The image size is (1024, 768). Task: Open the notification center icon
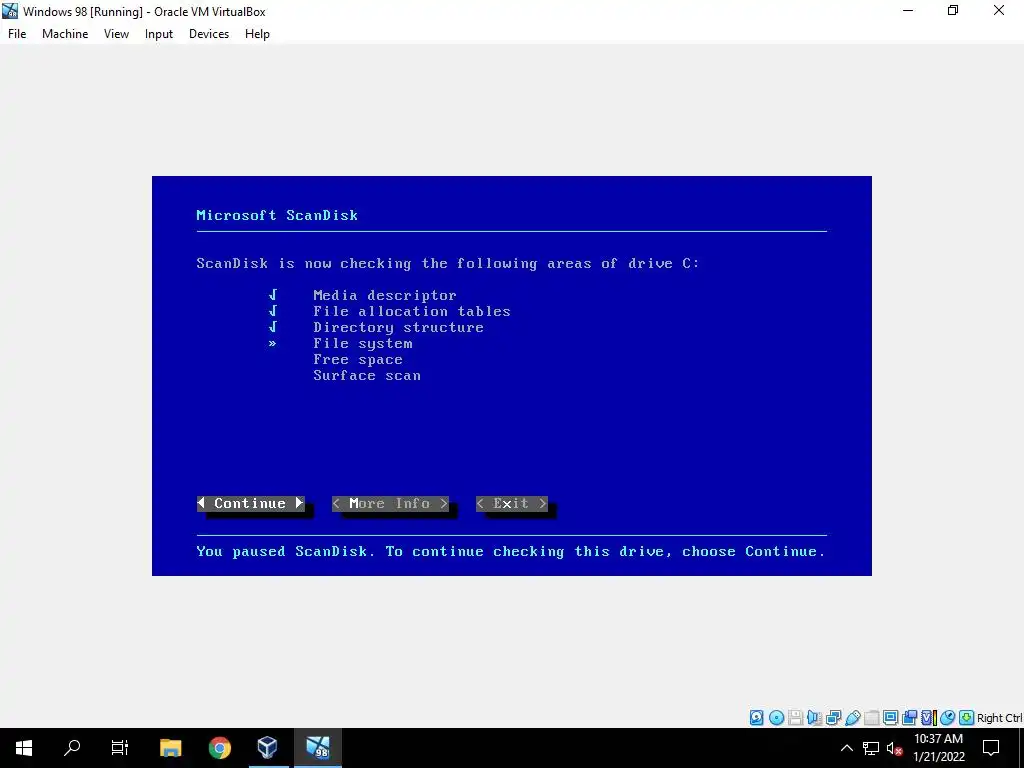click(991, 748)
